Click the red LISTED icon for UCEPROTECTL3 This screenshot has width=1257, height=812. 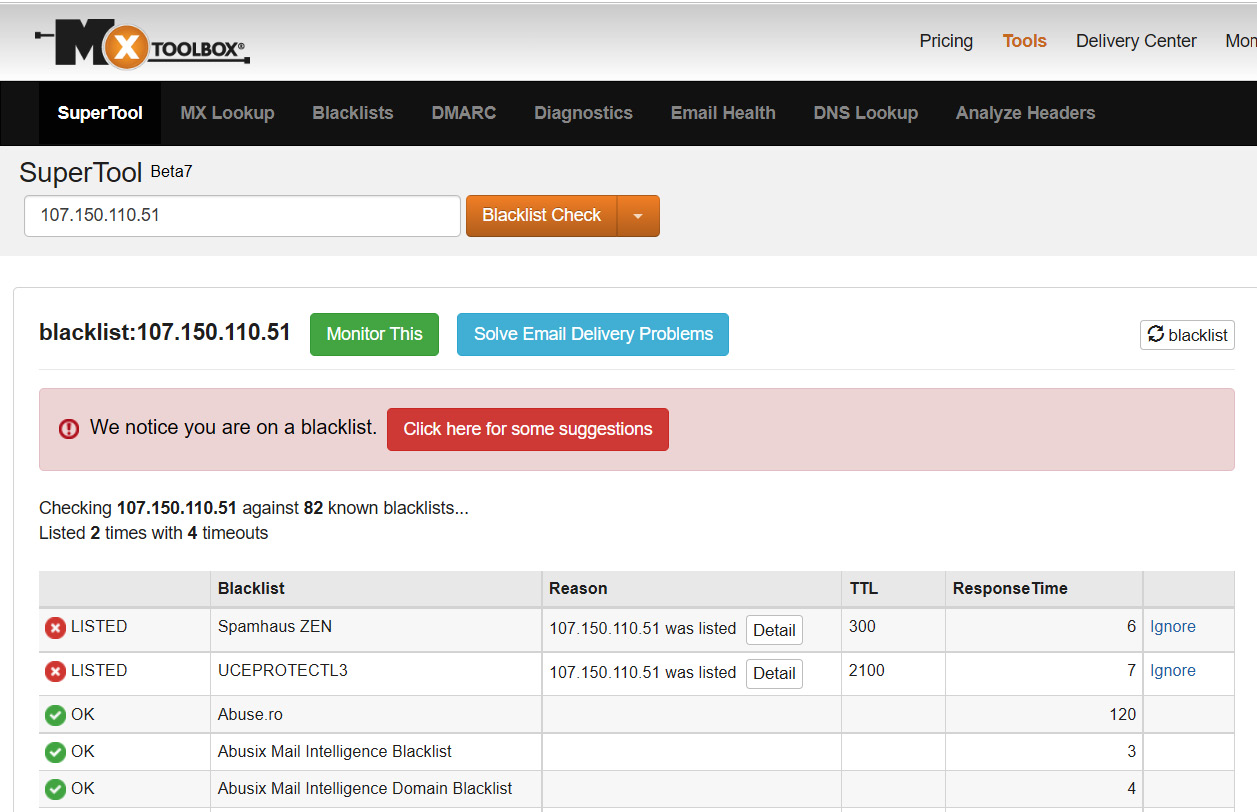click(x=55, y=672)
